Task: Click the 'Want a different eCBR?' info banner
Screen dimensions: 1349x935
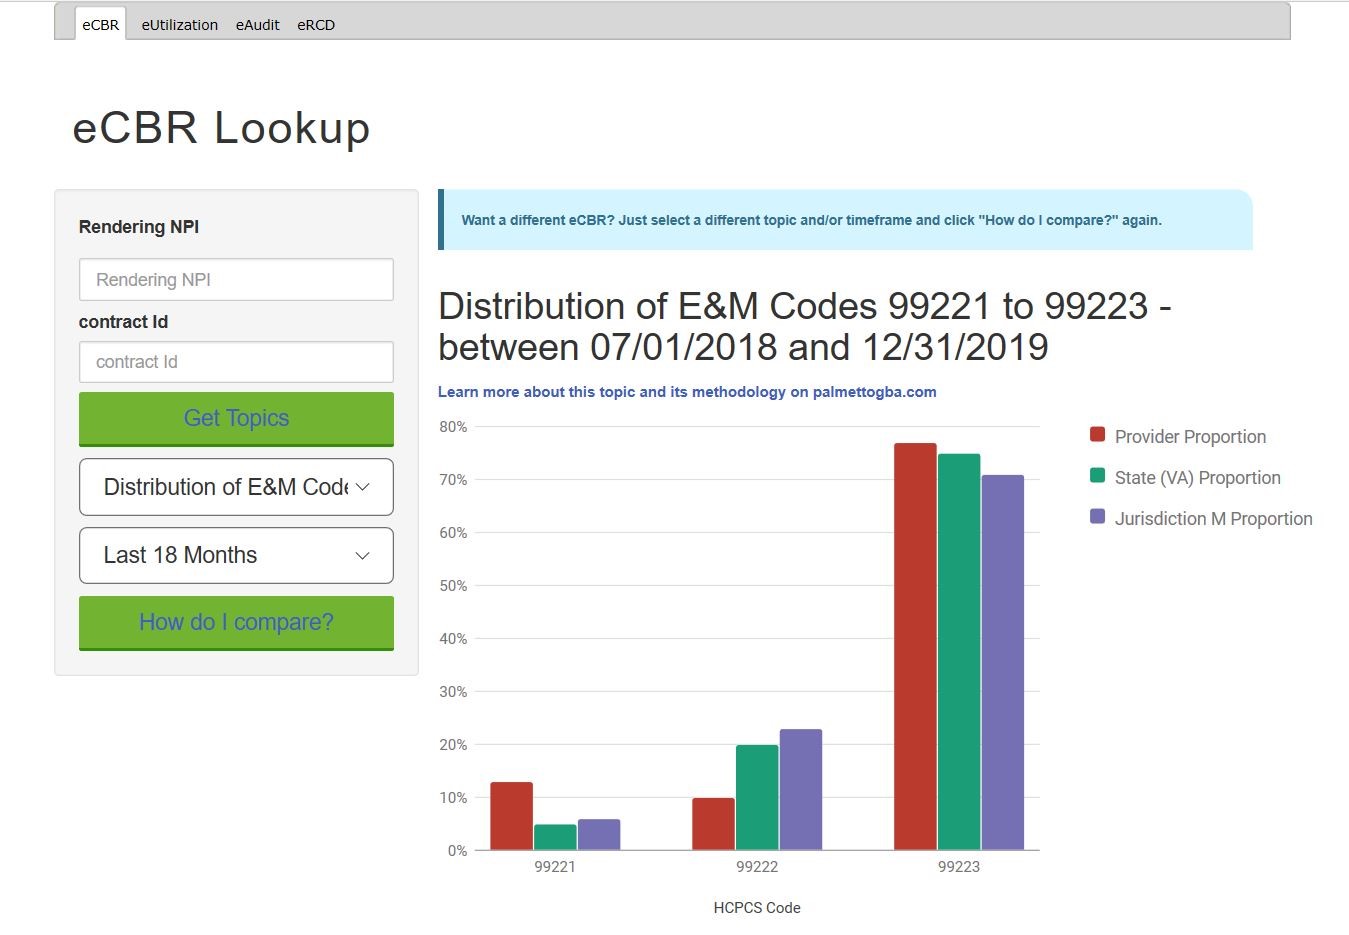Action: [845, 220]
